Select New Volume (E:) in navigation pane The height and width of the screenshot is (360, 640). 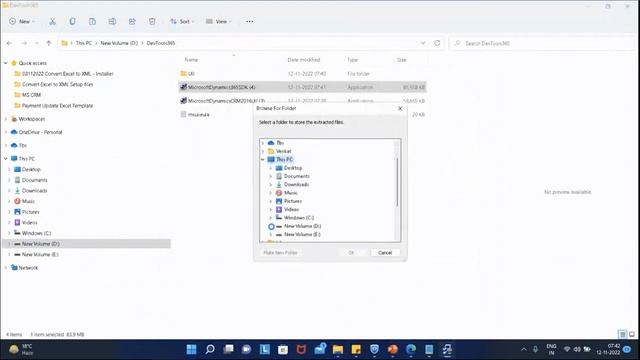[x=40, y=254]
